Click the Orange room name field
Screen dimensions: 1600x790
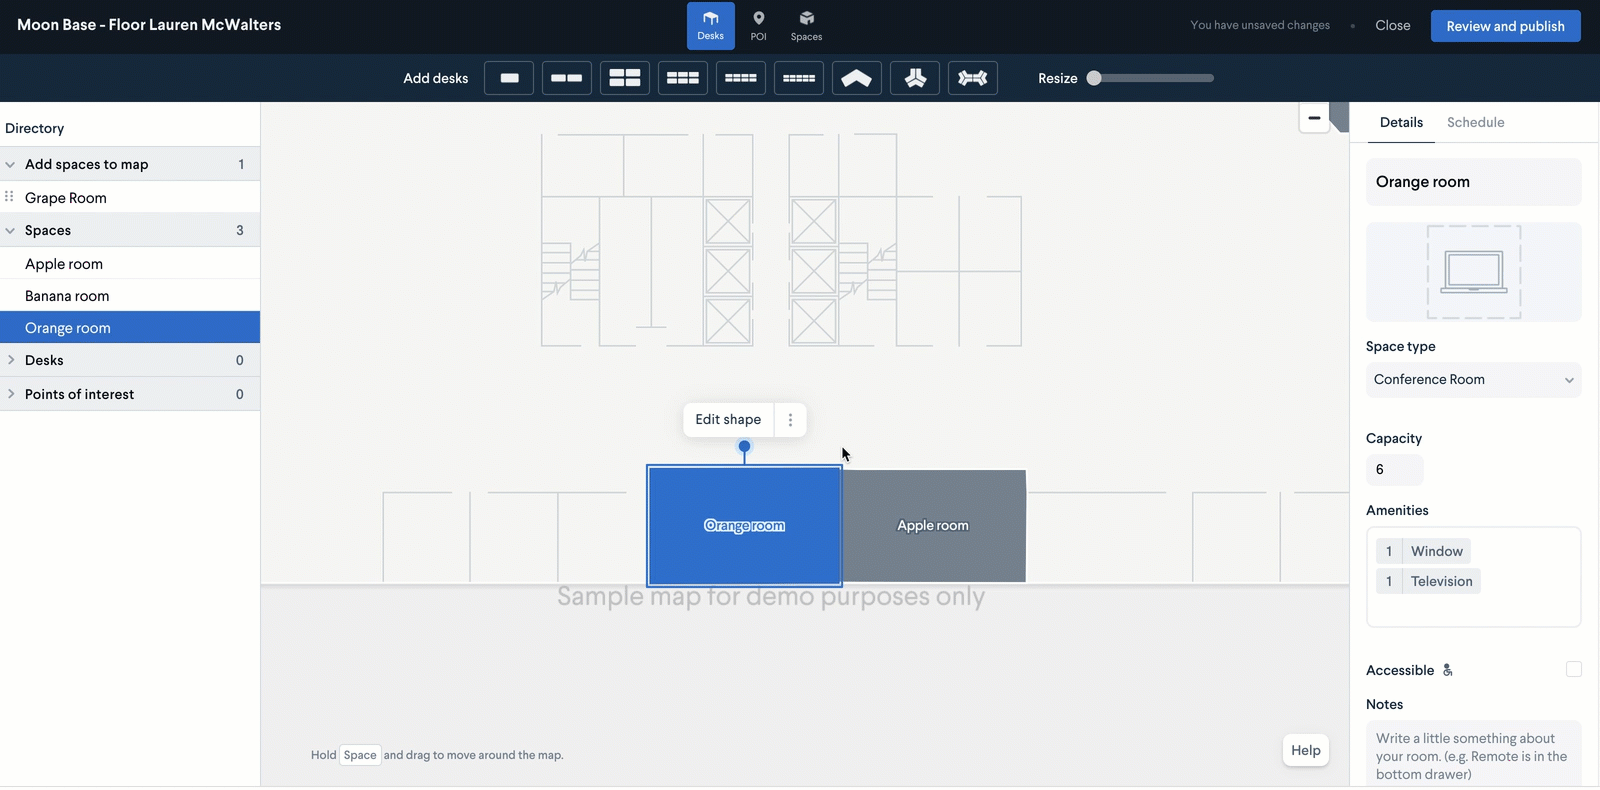pyautogui.click(x=1474, y=182)
